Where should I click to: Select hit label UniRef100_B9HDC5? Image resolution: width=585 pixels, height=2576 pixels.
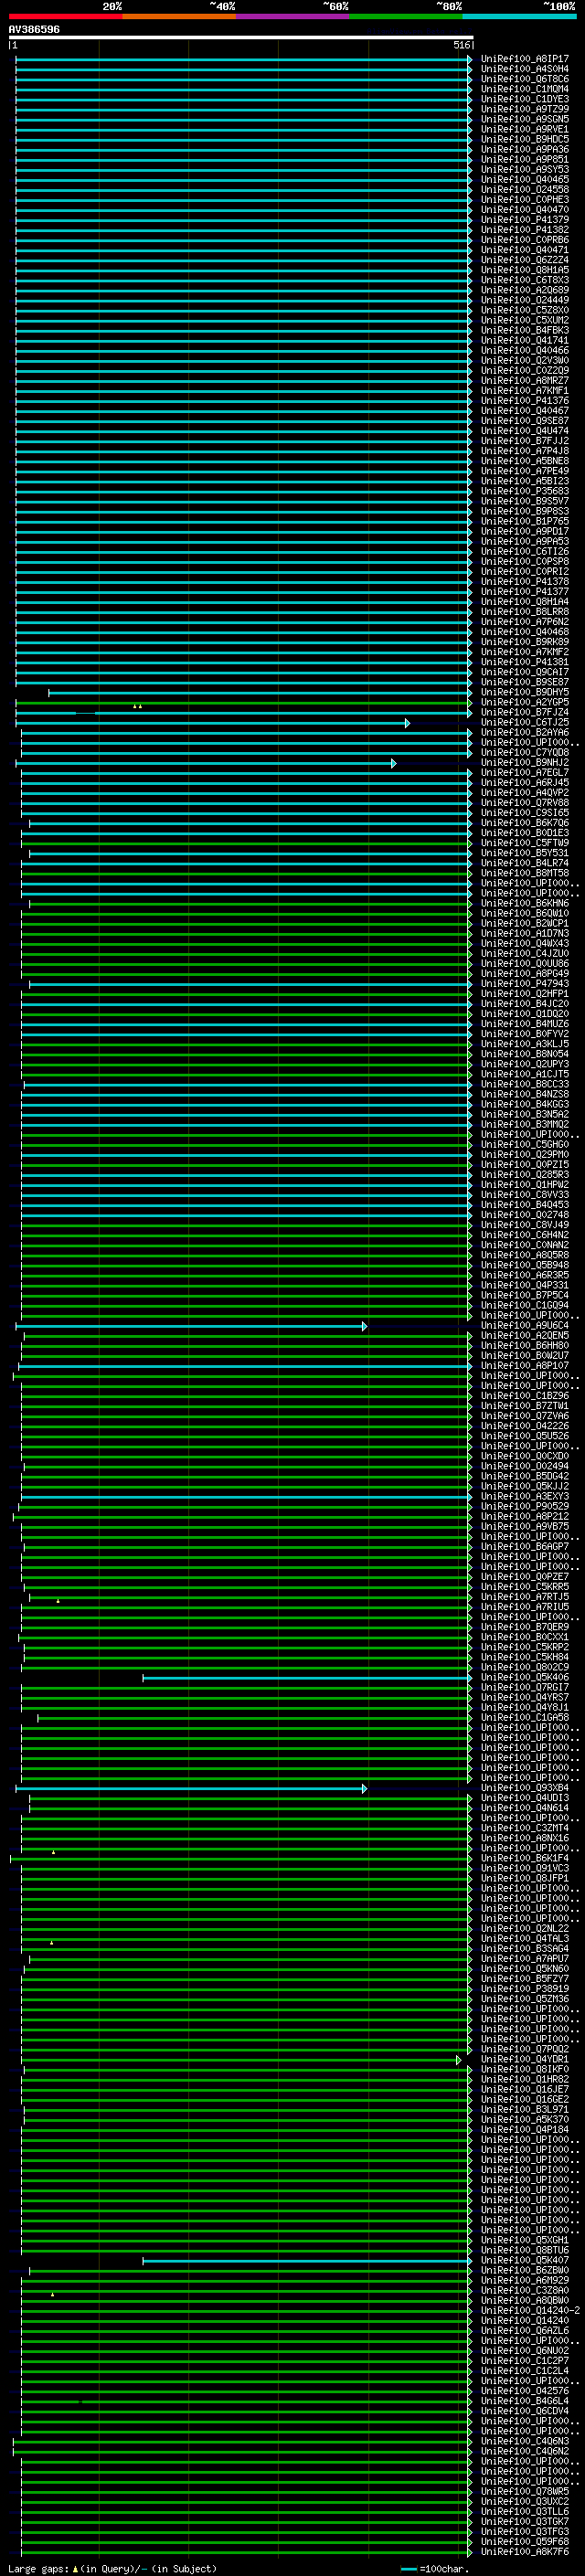(524, 139)
